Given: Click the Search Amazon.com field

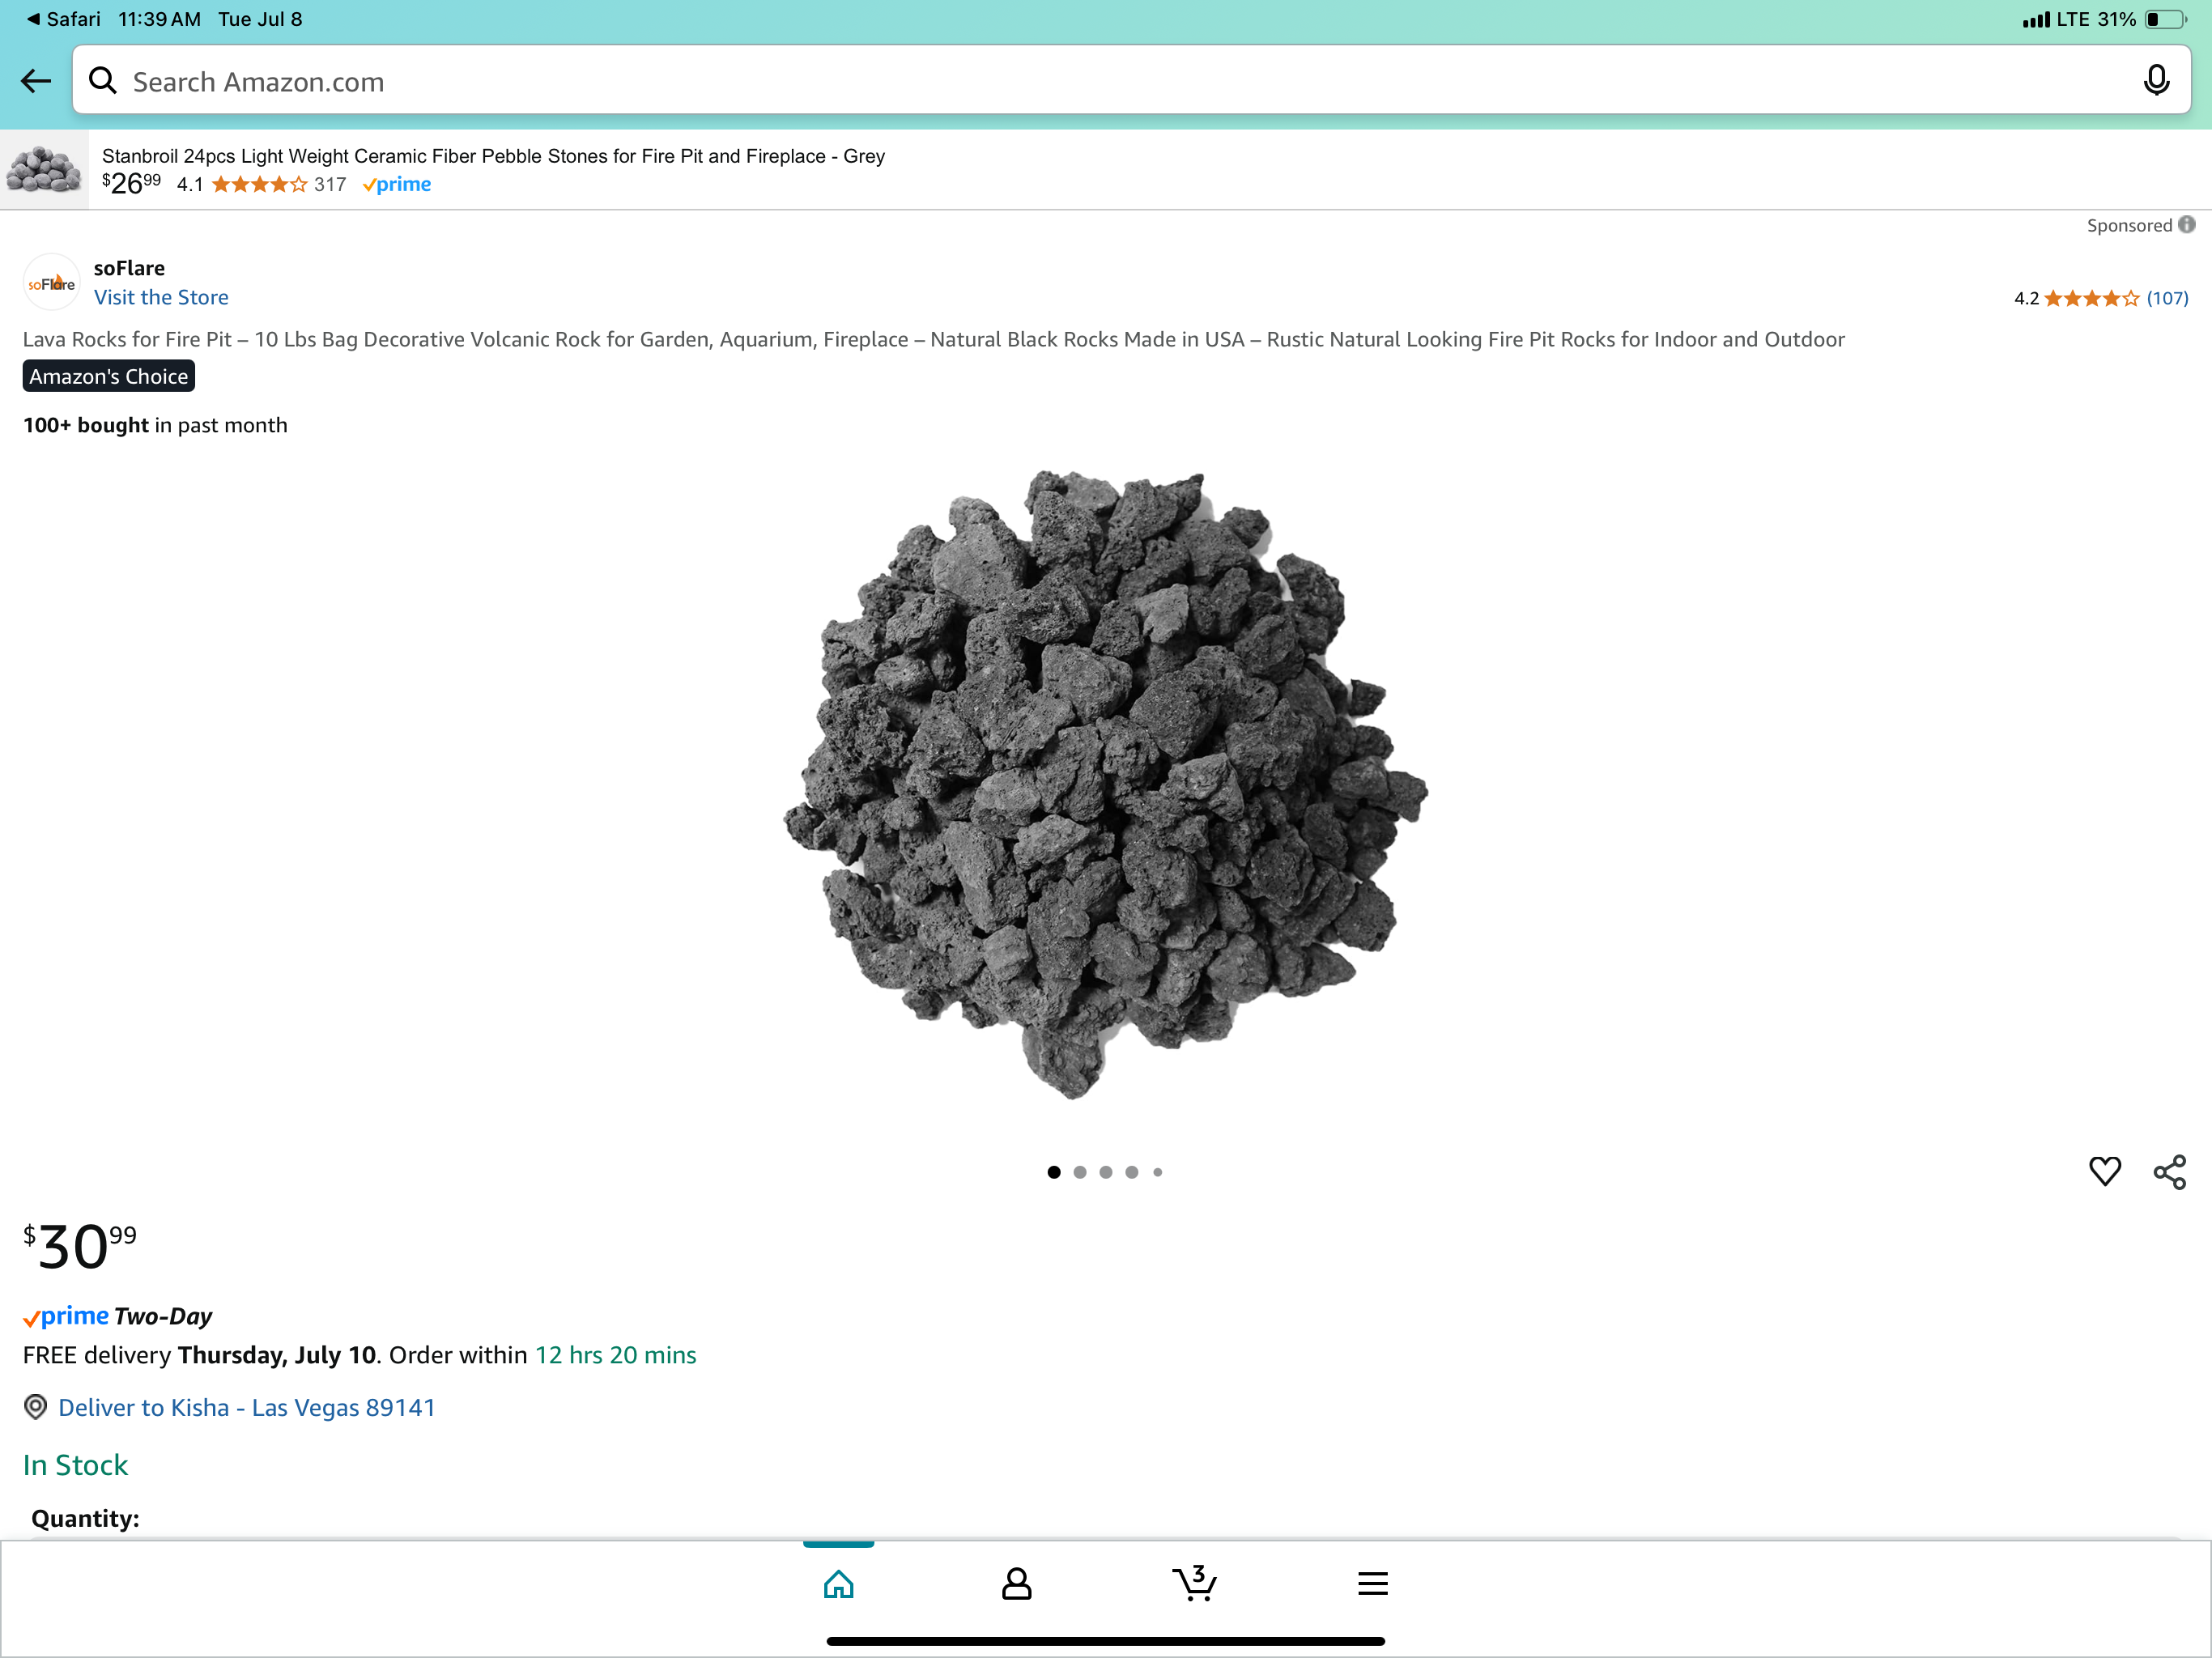Looking at the screenshot, I should 1100,81.
